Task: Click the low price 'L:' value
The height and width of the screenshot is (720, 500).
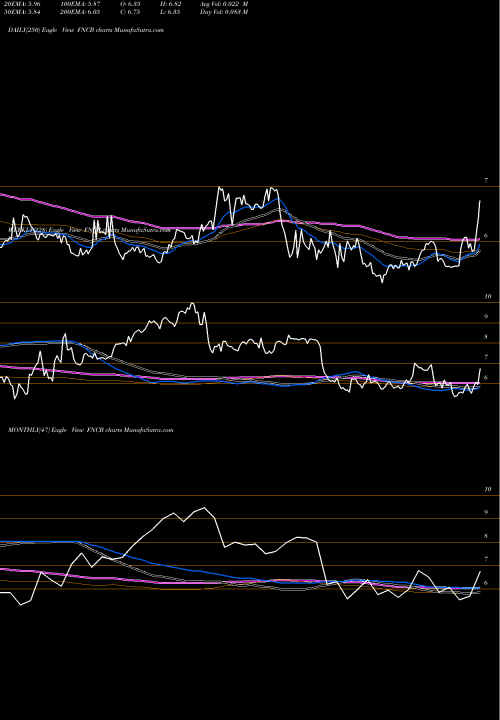Action: (170, 12)
